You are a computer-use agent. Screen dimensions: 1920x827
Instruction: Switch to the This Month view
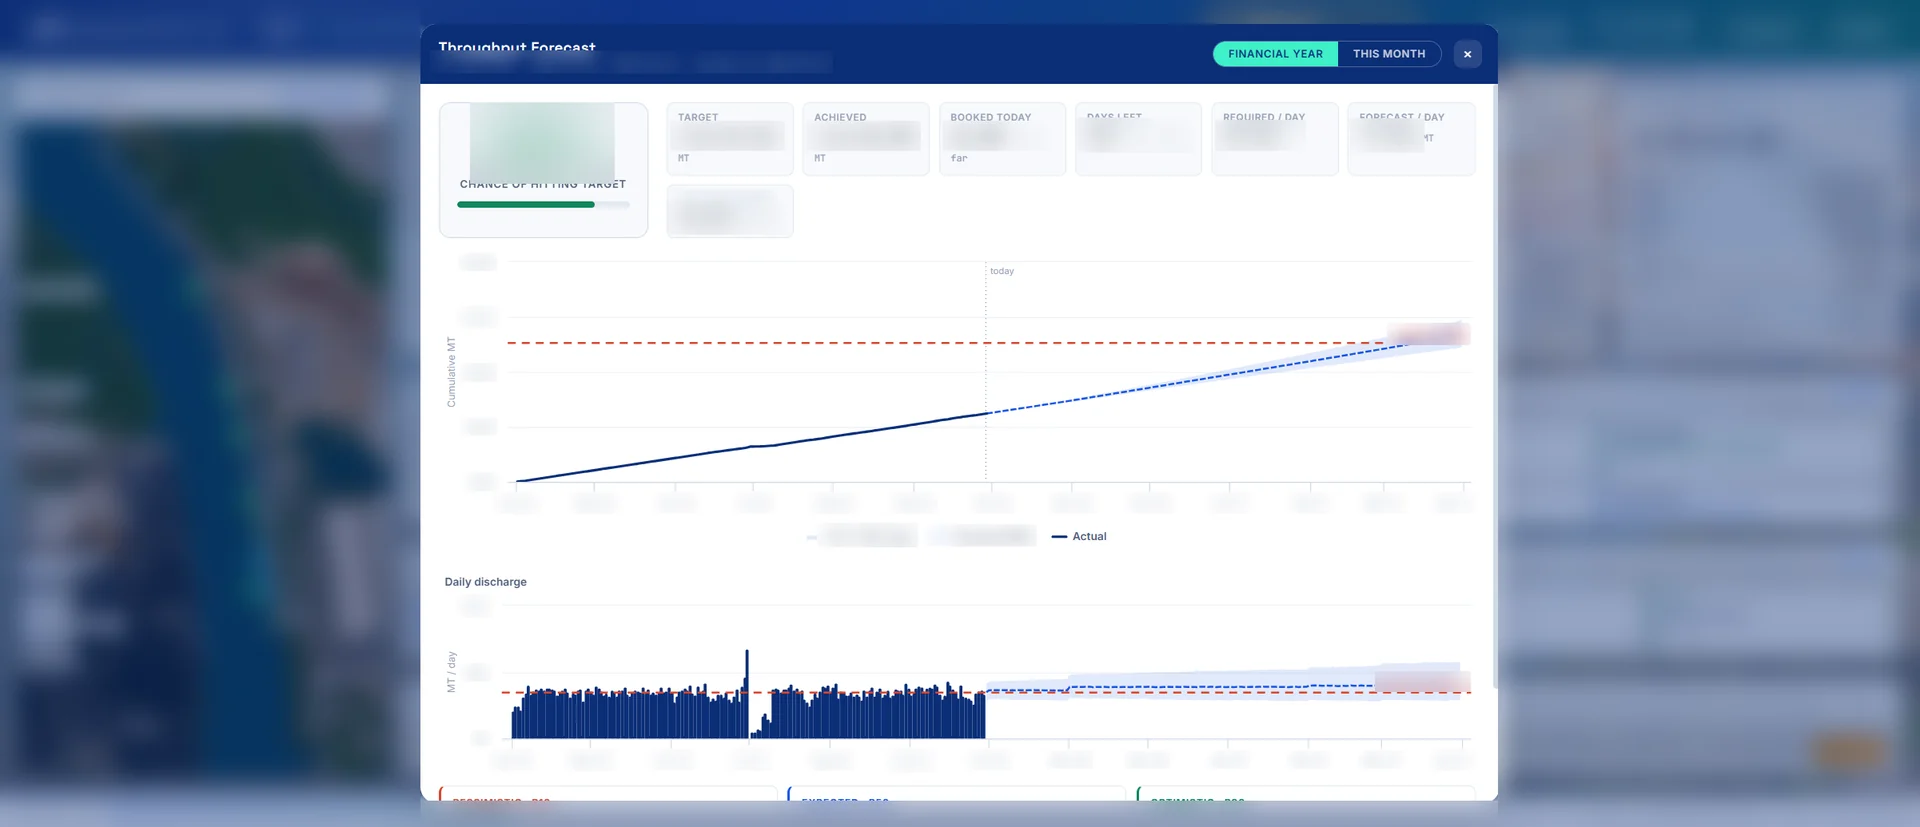click(1389, 54)
